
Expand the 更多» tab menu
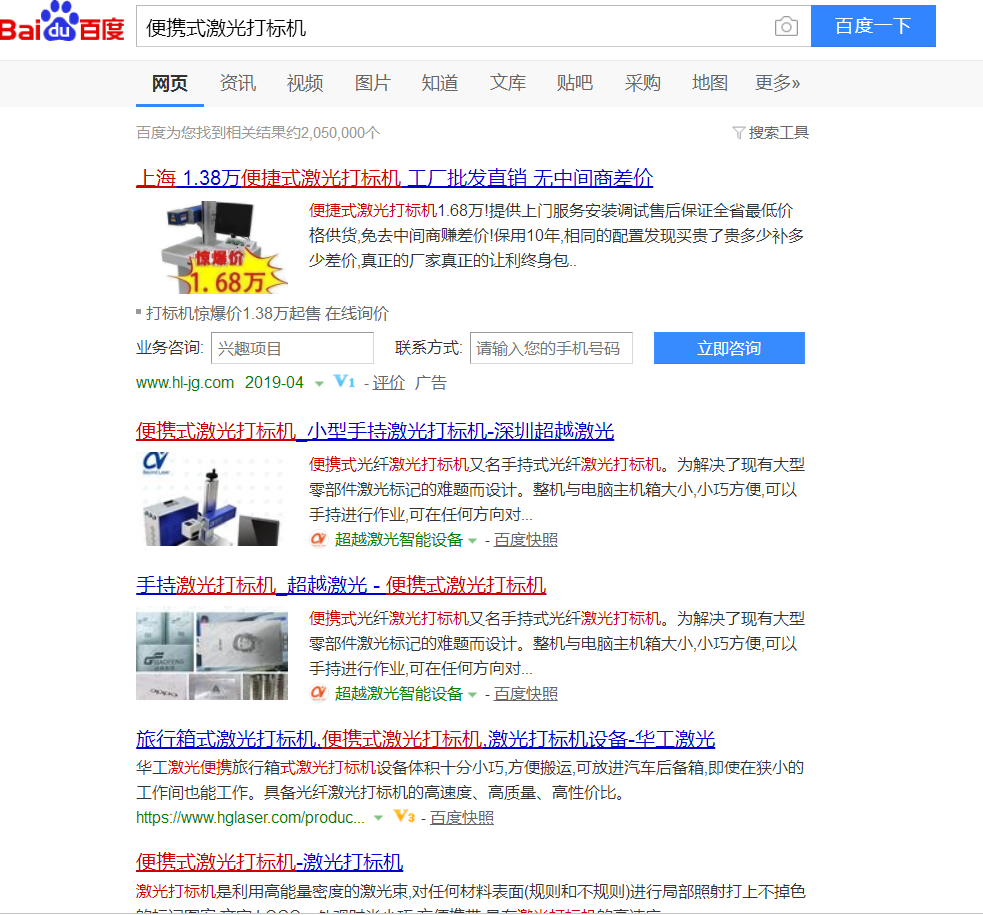click(777, 83)
